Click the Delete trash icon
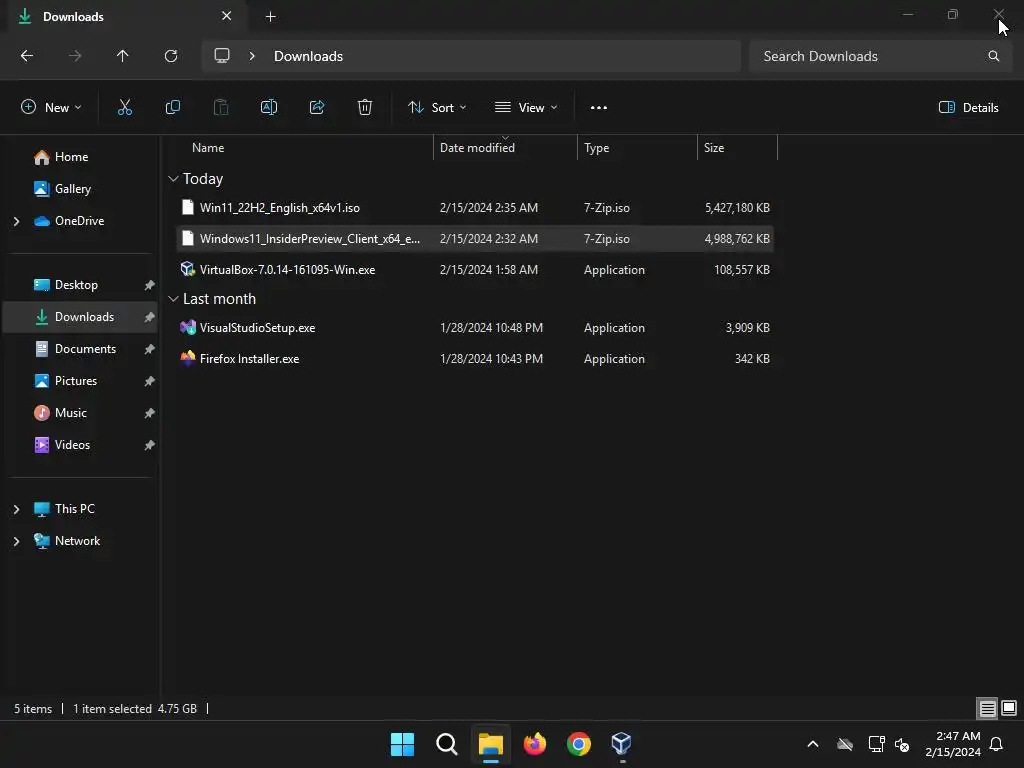The image size is (1024, 768). [365, 108]
